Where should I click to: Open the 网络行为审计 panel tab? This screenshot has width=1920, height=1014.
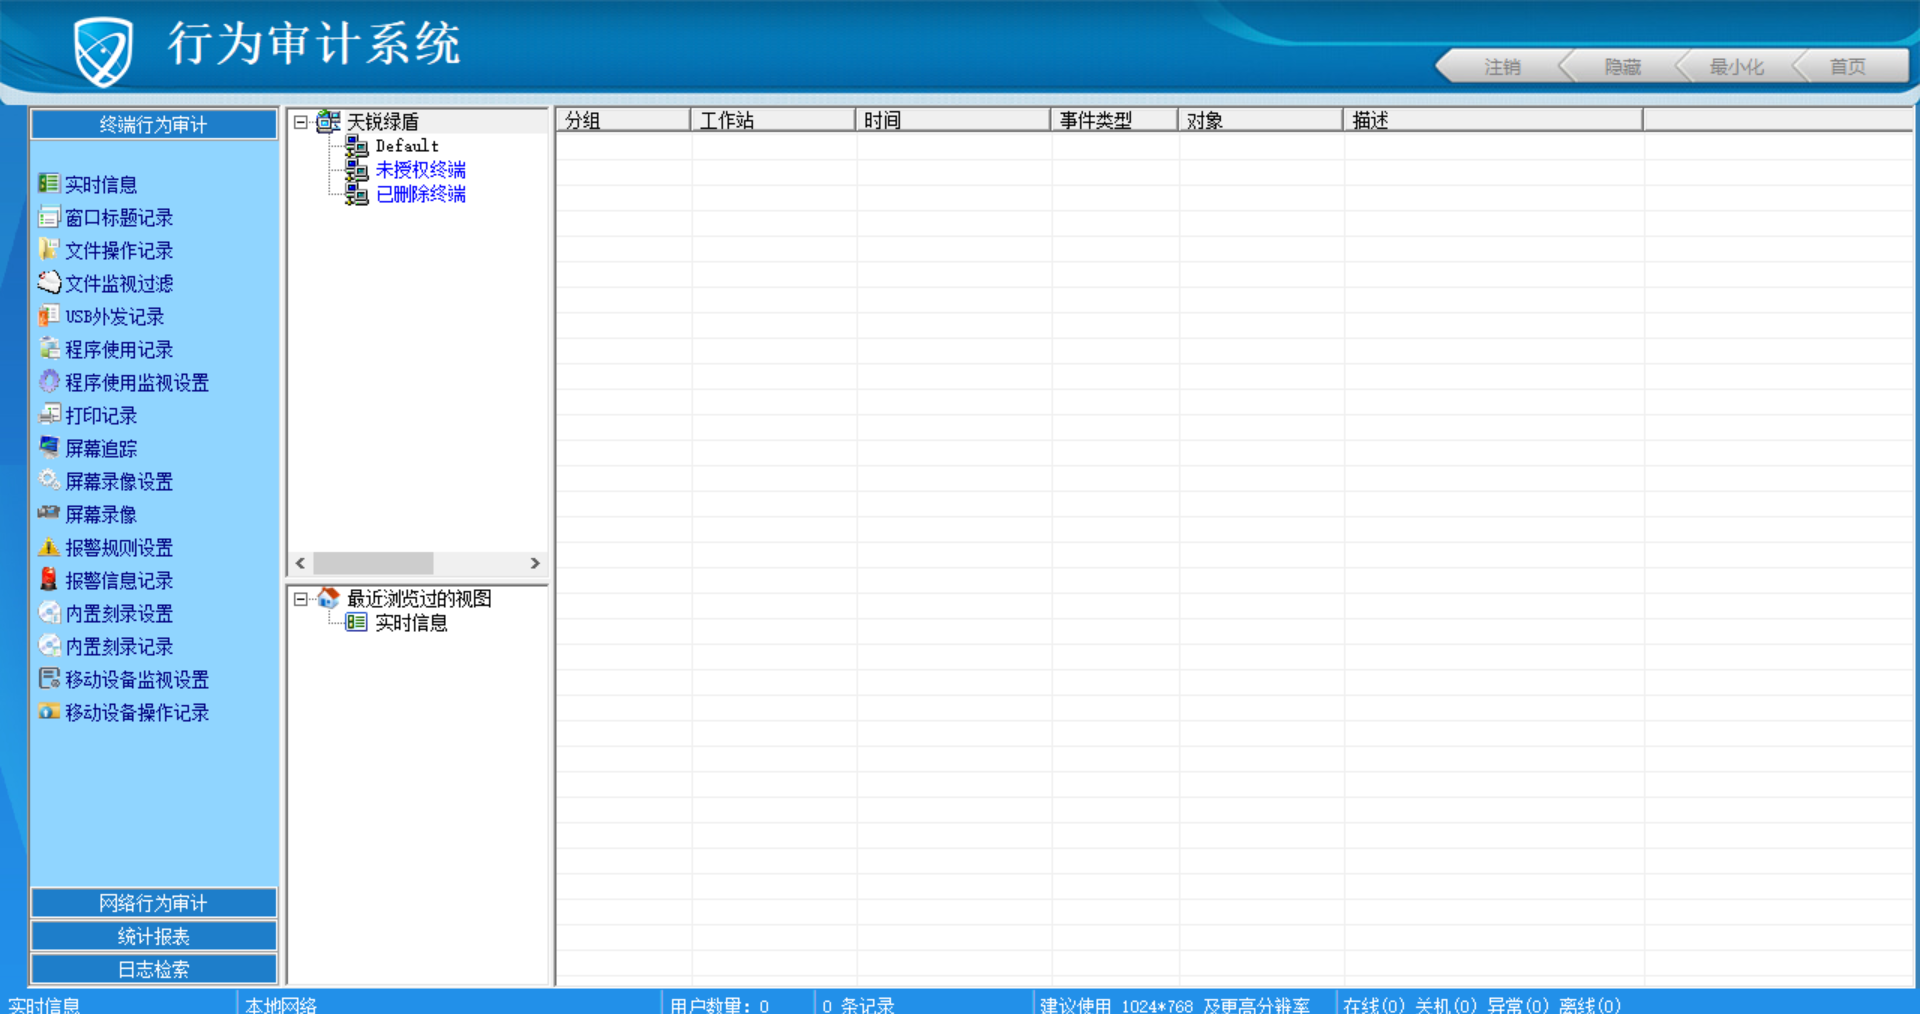(x=154, y=903)
